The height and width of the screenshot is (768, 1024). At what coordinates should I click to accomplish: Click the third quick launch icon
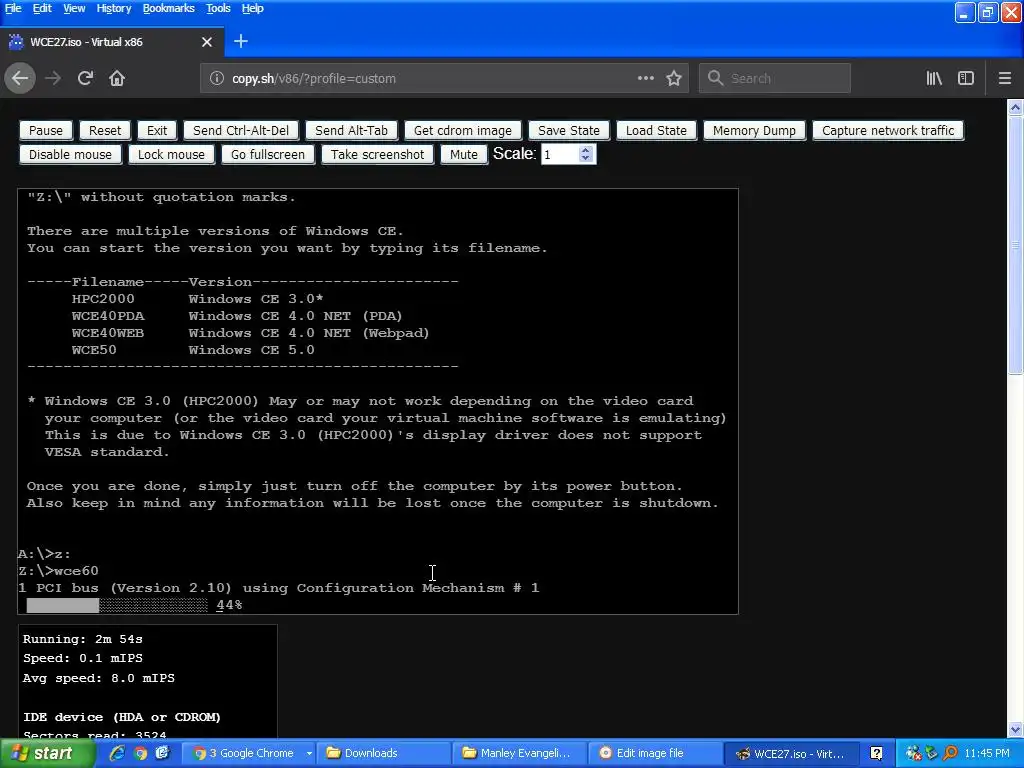[163, 753]
